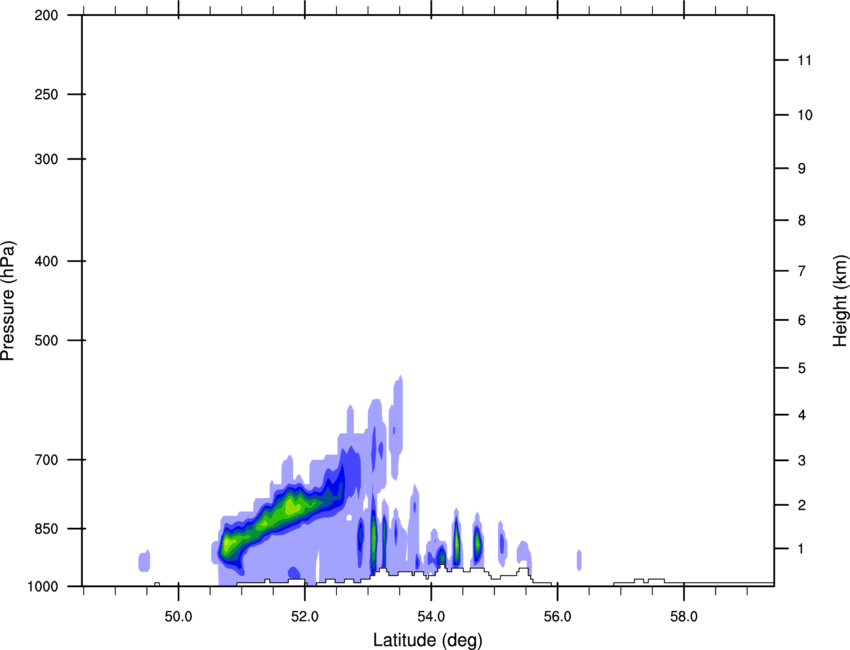Click the 54.0 latitude tick label
850x650 pixels.
click(431, 617)
